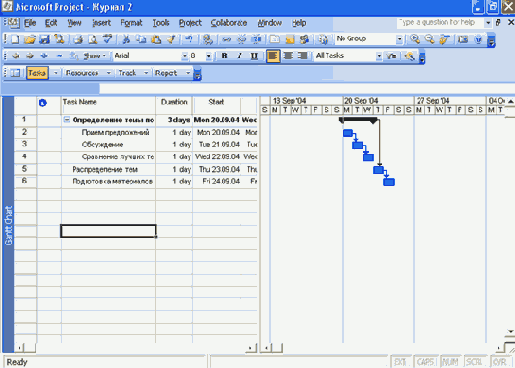Open Print Preview from the toolbar
Image resolution: width=515 pixels, height=368 pixels.
tap(93, 39)
